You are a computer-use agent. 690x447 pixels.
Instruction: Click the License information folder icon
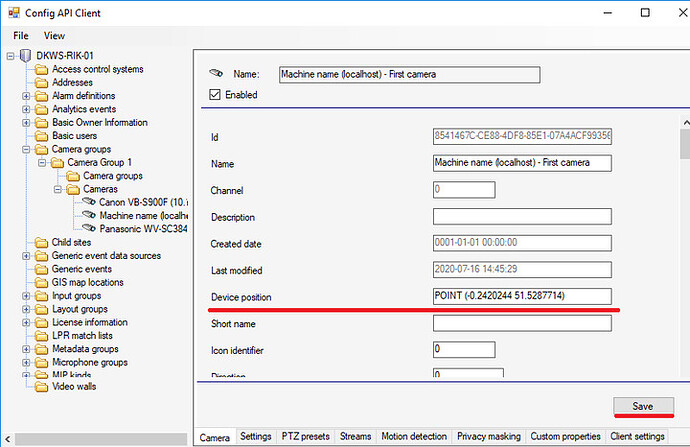tap(41, 322)
